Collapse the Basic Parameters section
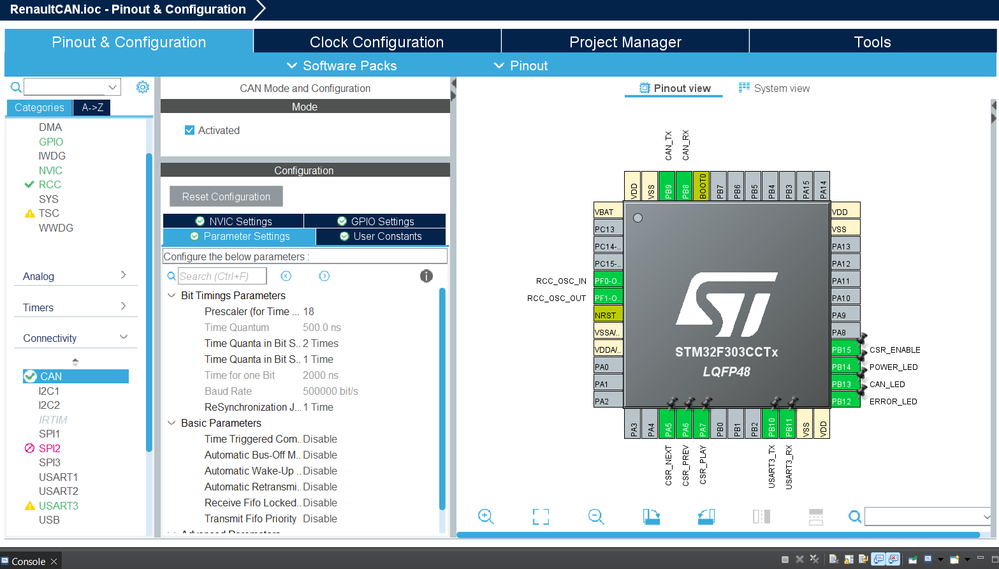 coord(171,422)
